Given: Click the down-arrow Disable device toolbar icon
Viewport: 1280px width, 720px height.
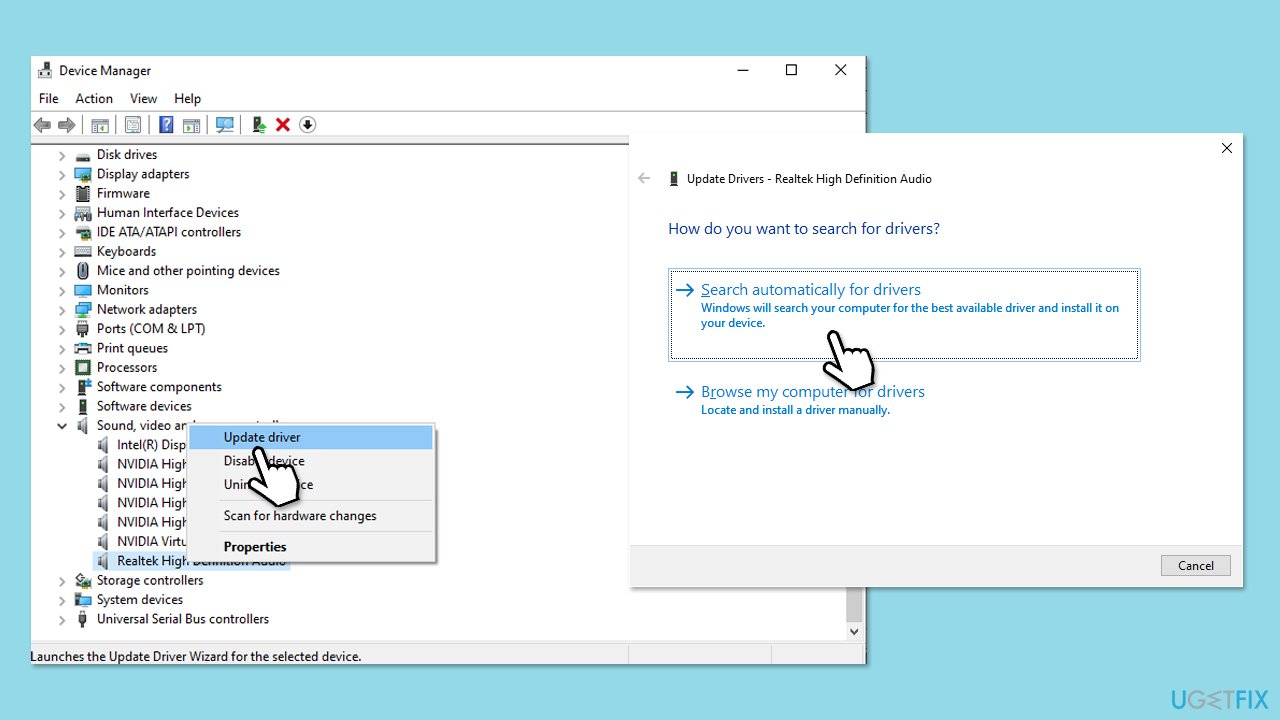Looking at the screenshot, I should 308,125.
